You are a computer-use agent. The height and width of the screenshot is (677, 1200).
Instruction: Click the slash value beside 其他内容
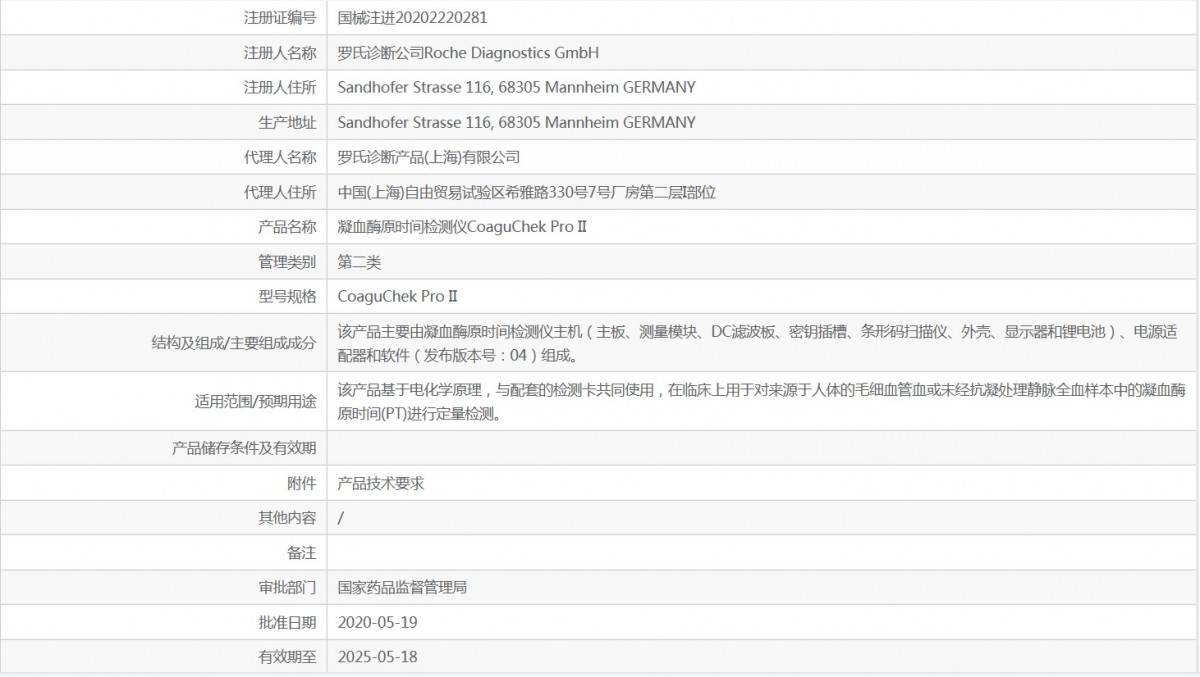click(x=341, y=518)
